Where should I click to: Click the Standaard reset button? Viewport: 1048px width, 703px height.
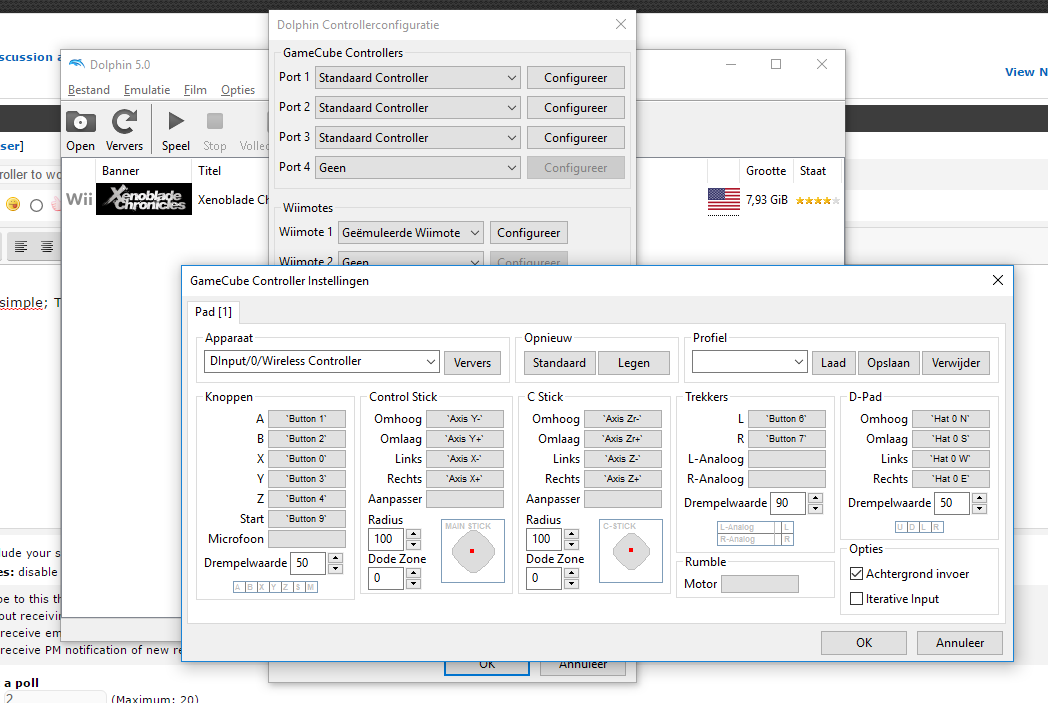(x=560, y=363)
